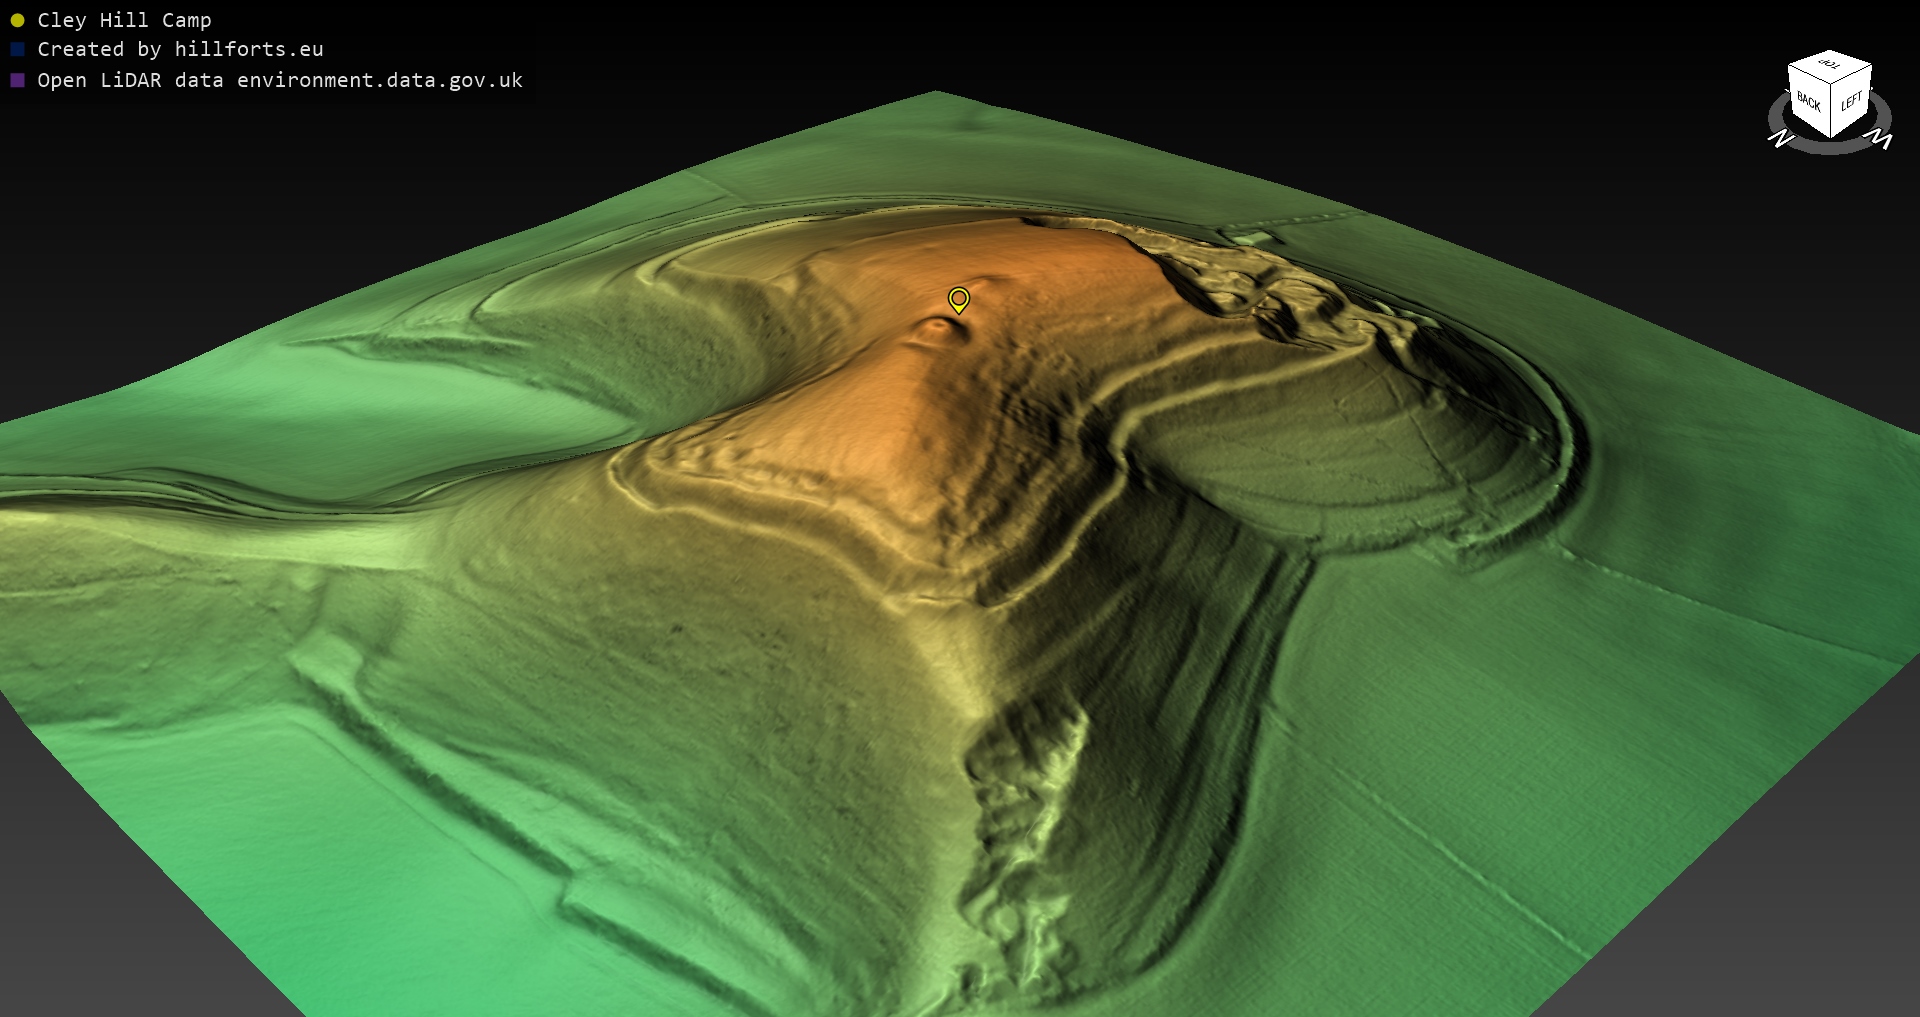Image resolution: width=1920 pixels, height=1017 pixels.
Task: Click the W compass letter beside the cube
Action: (1879, 138)
